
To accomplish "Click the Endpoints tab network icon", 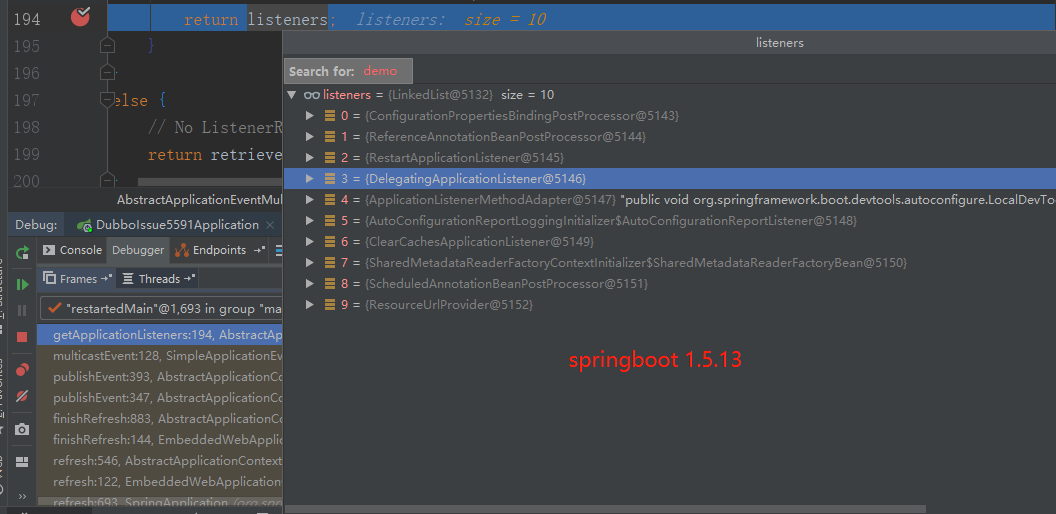I will pos(182,251).
